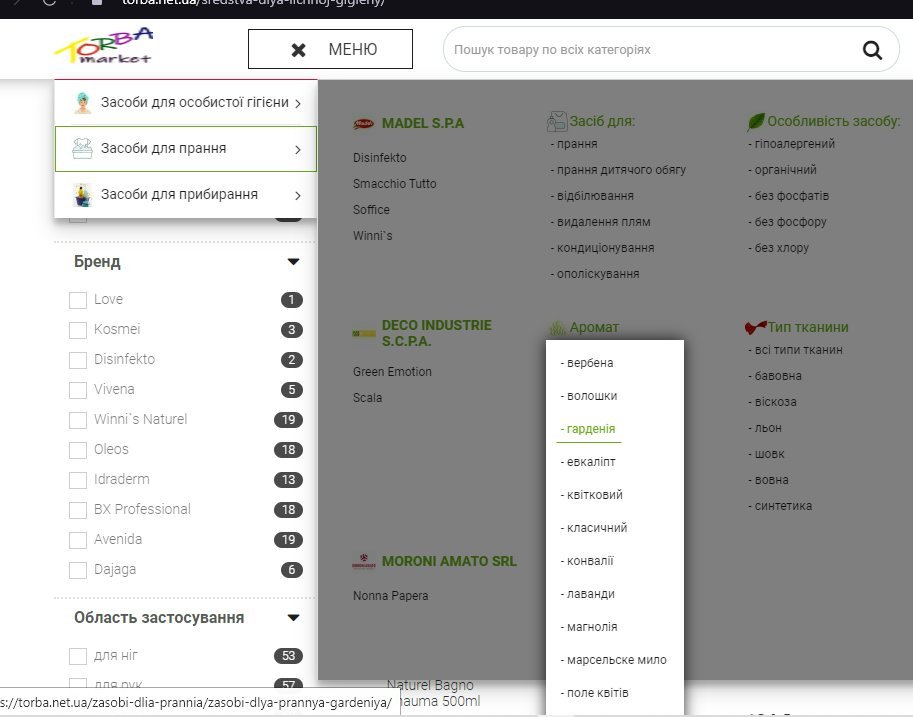Click the X icon on the menu button

tap(298, 50)
